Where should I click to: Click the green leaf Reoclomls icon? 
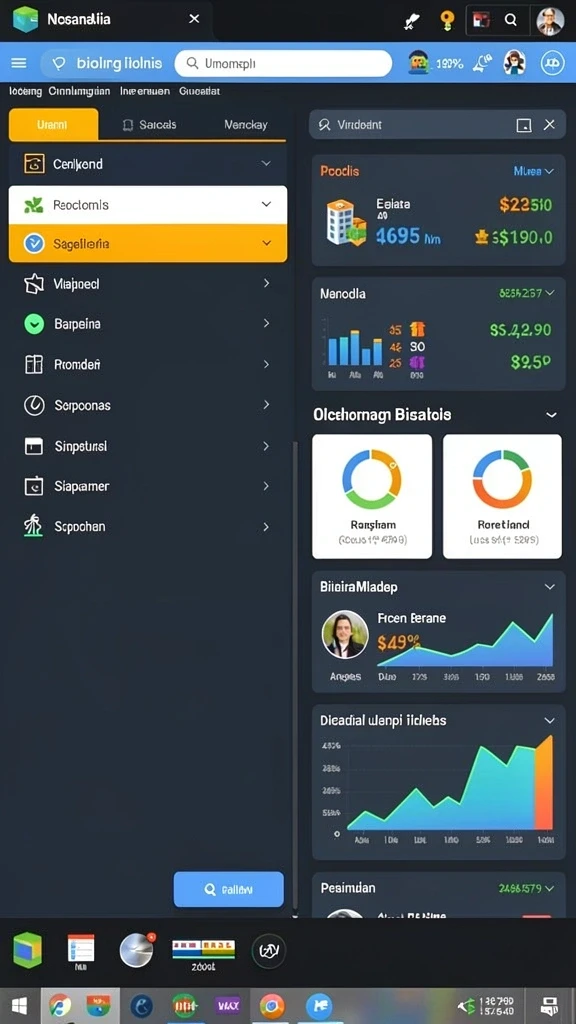pyautogui.click(x=34, y=205)
